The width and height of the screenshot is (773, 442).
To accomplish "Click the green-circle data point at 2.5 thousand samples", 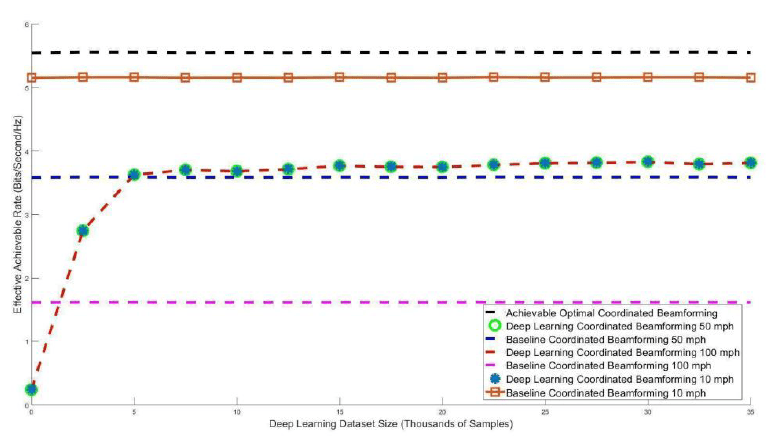I will point(82,231).
